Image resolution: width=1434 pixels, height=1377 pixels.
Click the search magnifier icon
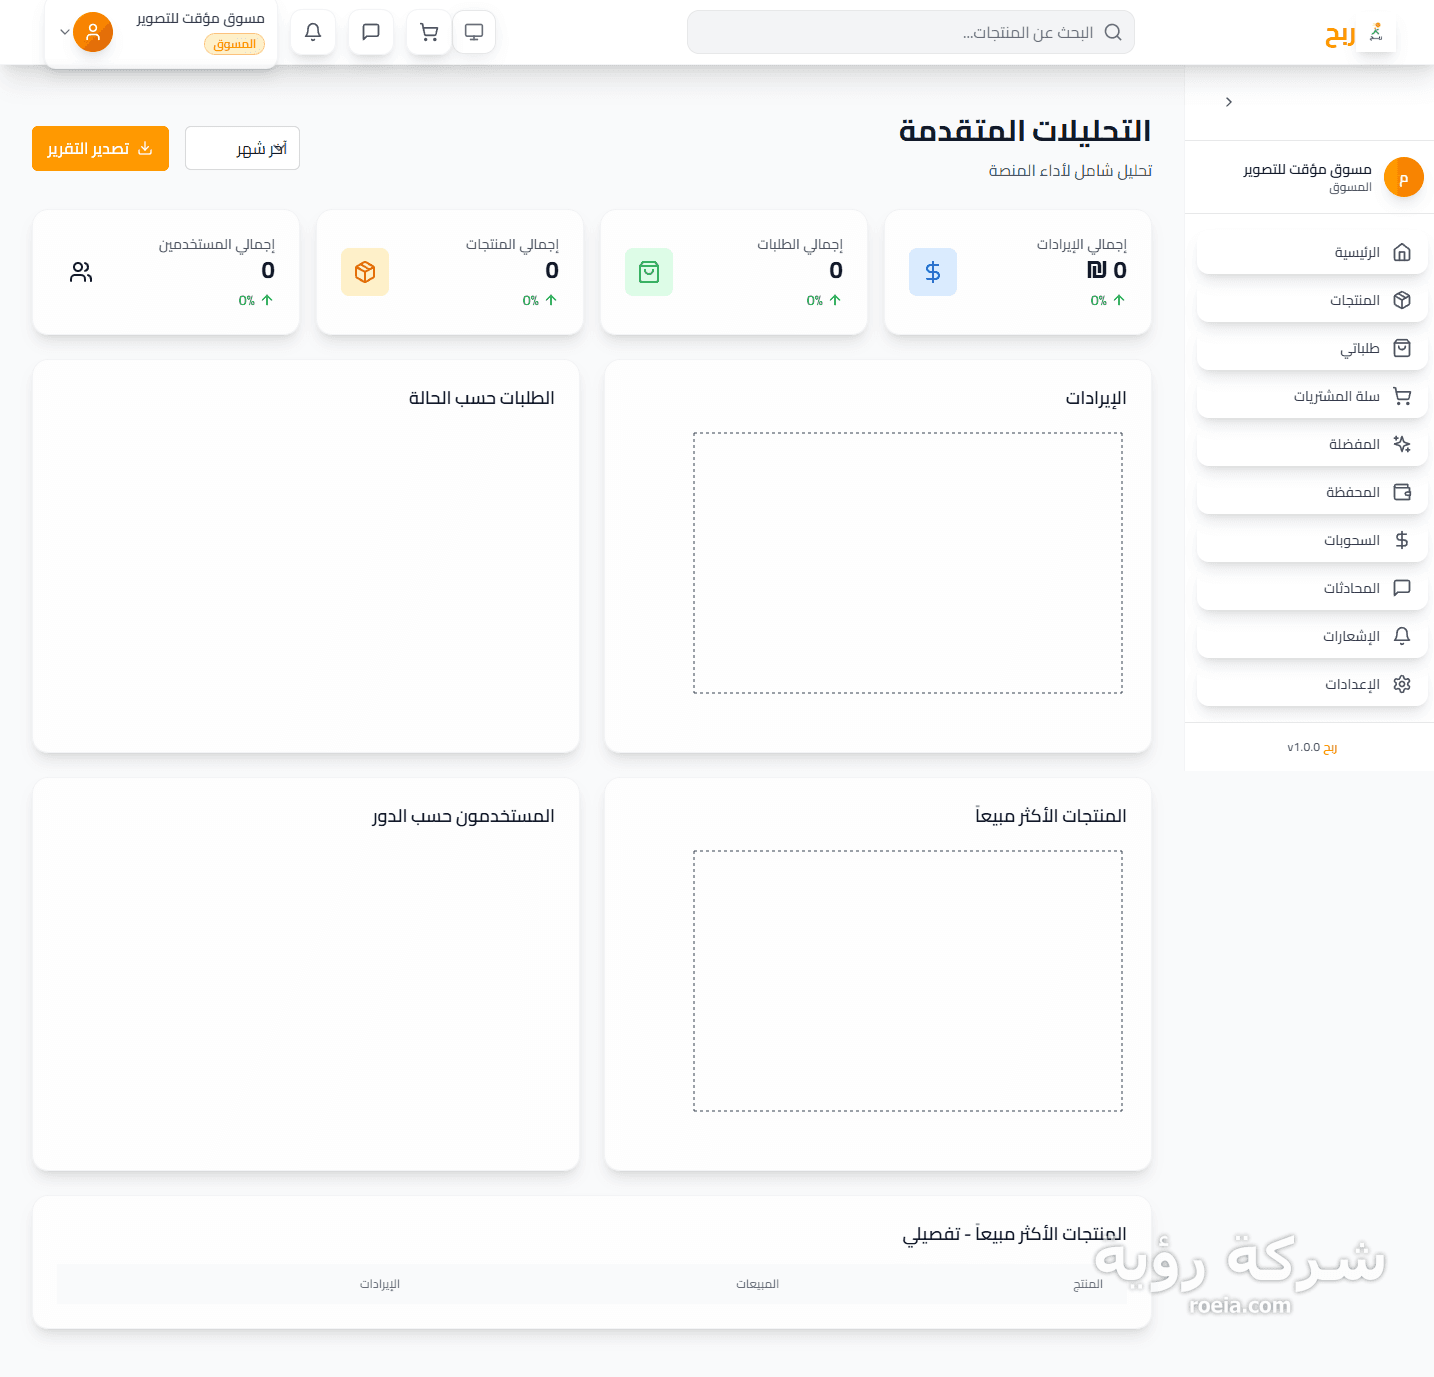click(1113, 32)
